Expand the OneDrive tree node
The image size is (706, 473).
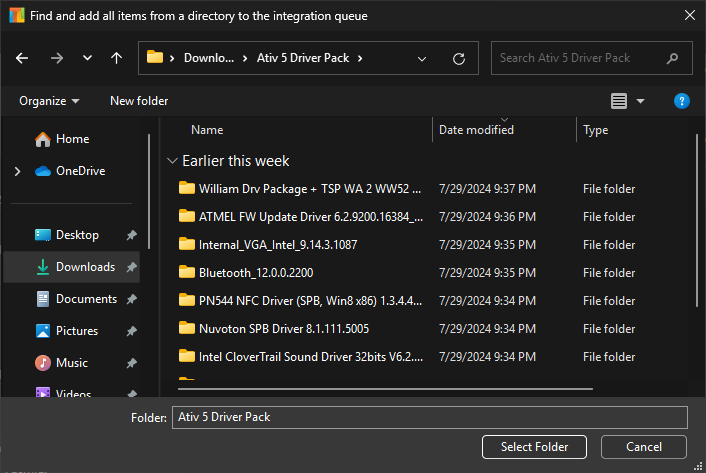17,171
